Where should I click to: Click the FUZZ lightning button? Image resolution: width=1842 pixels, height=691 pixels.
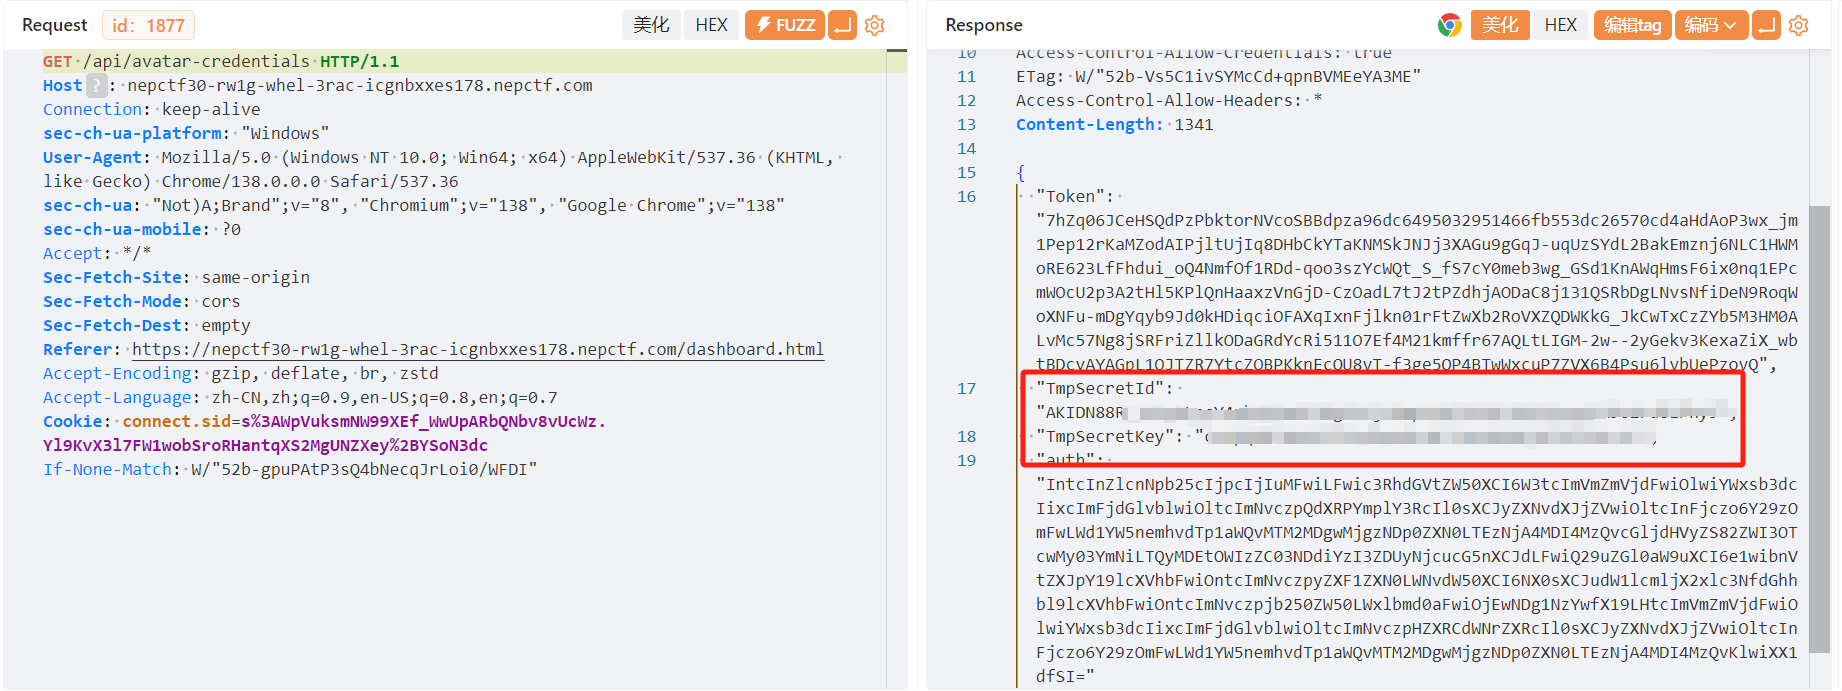click(x=785, y=25)
